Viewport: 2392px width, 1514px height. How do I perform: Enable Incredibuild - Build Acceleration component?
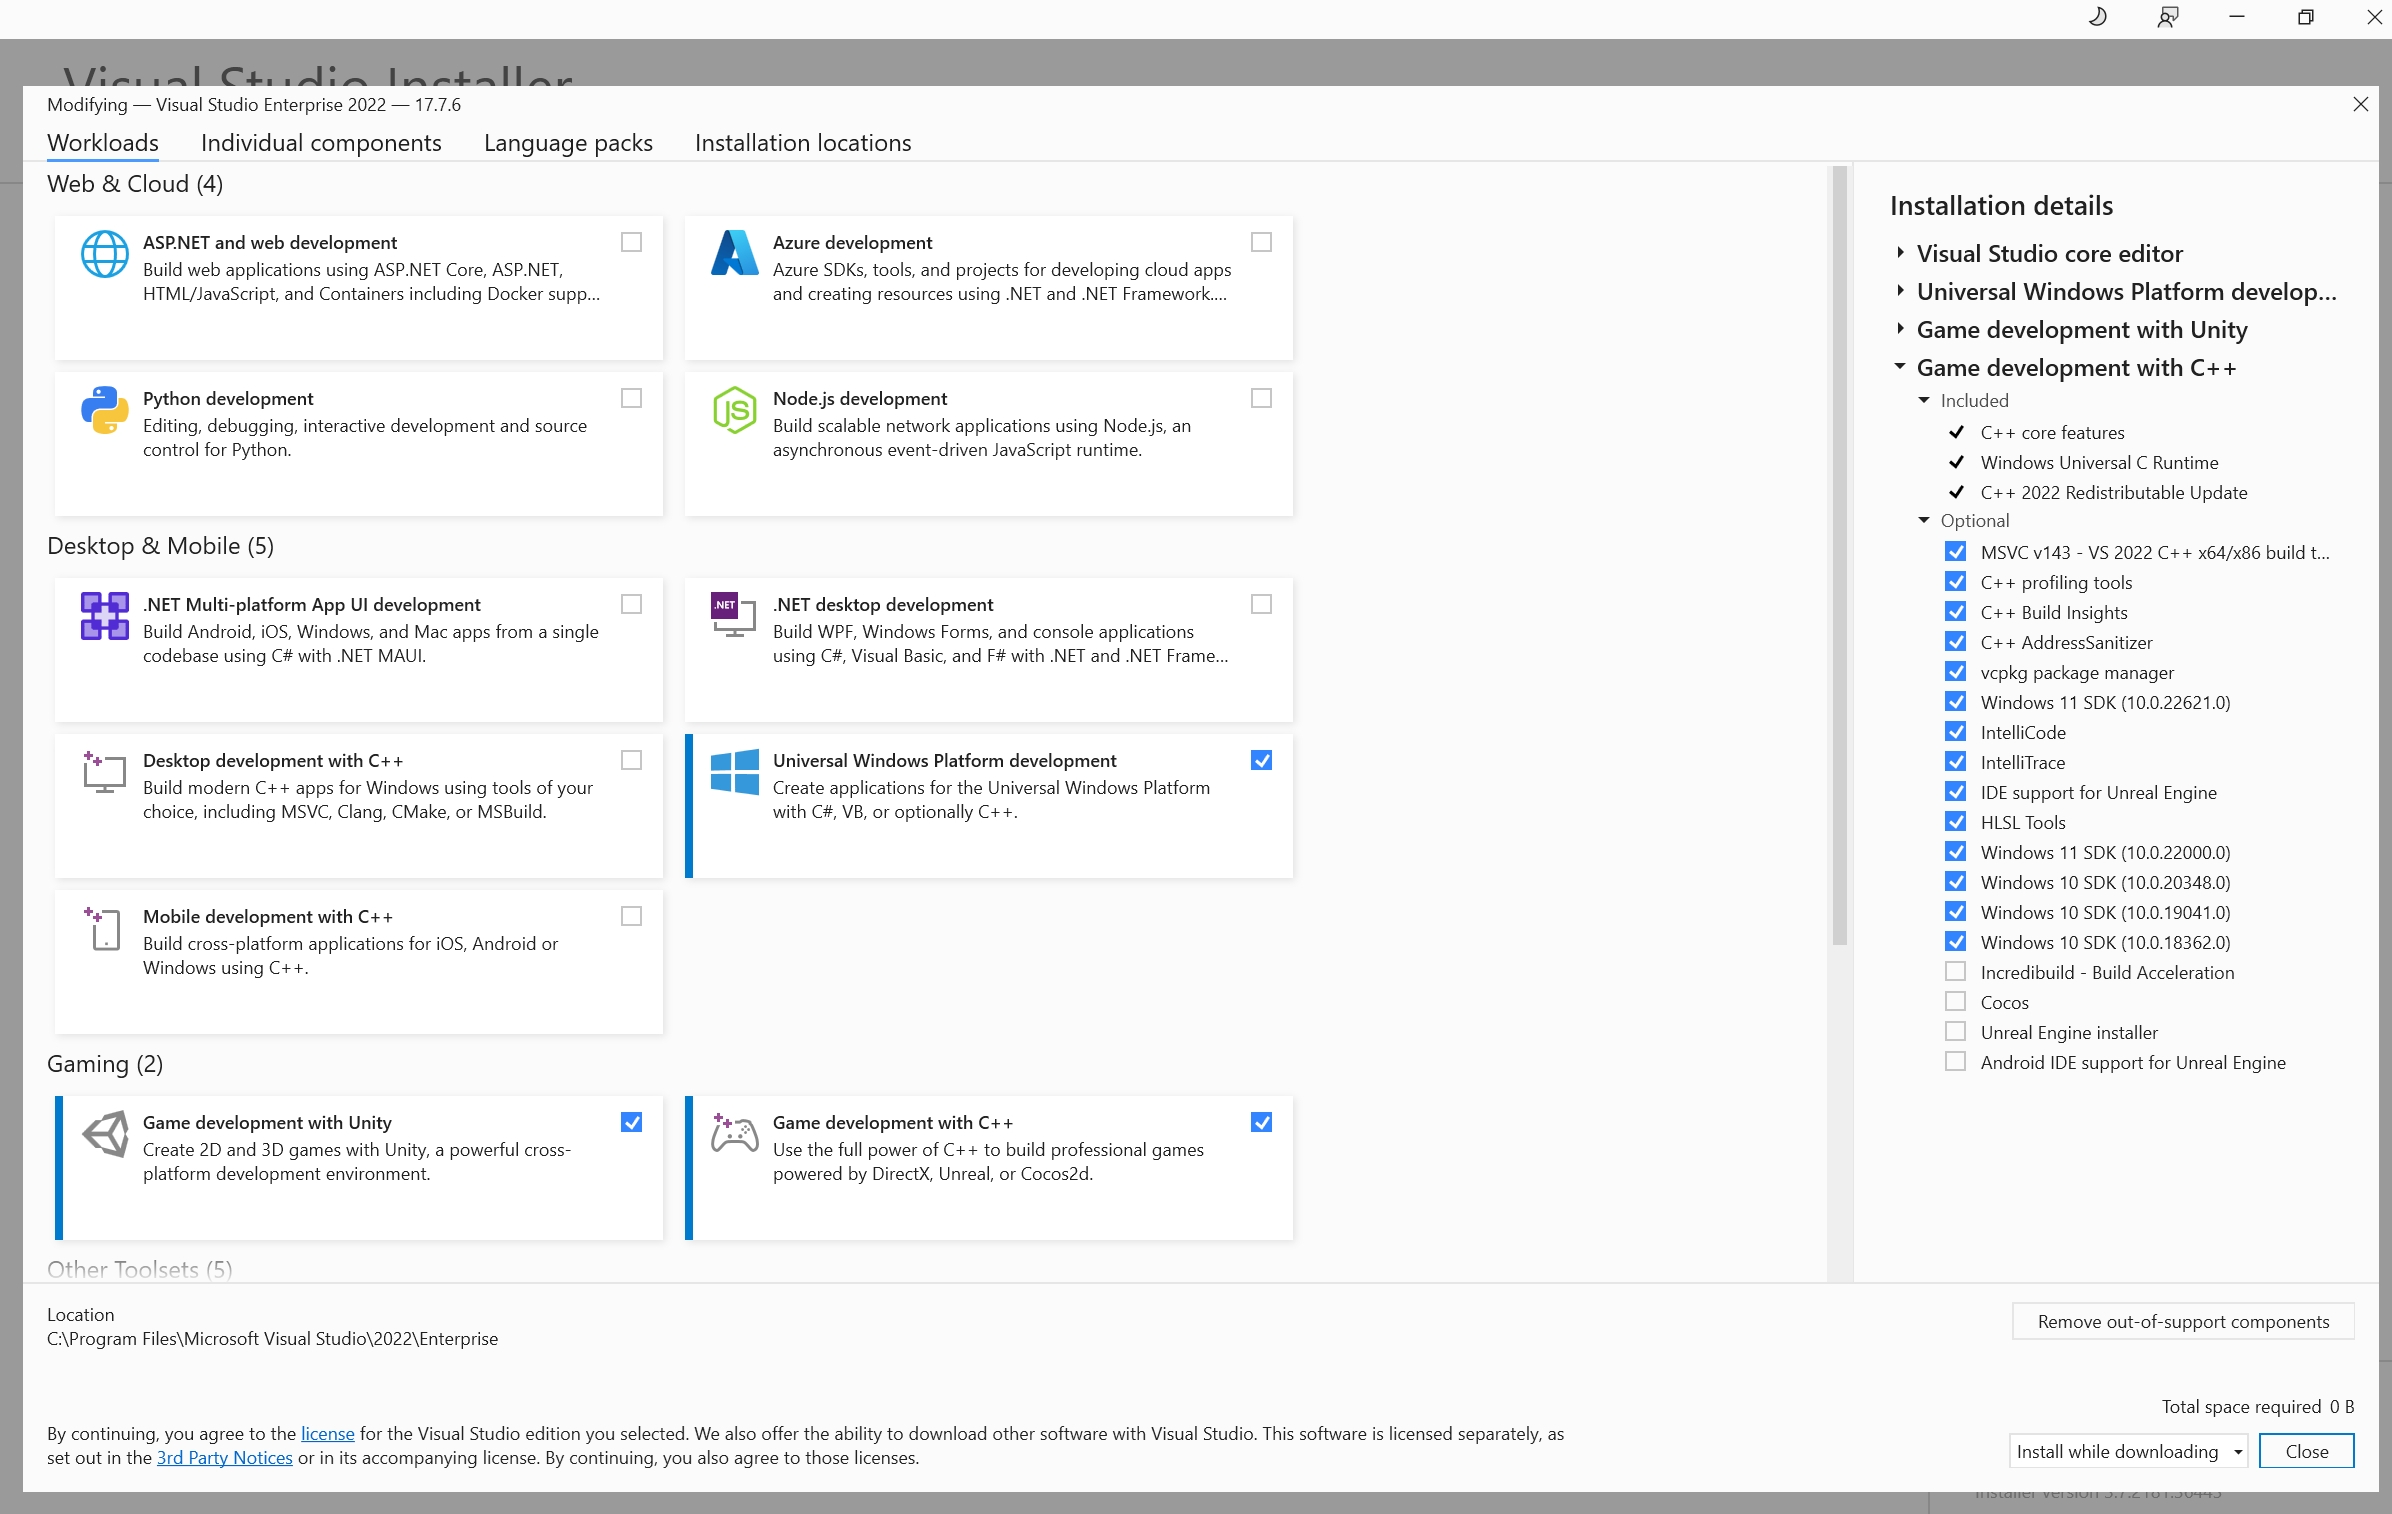[1955, 971]
